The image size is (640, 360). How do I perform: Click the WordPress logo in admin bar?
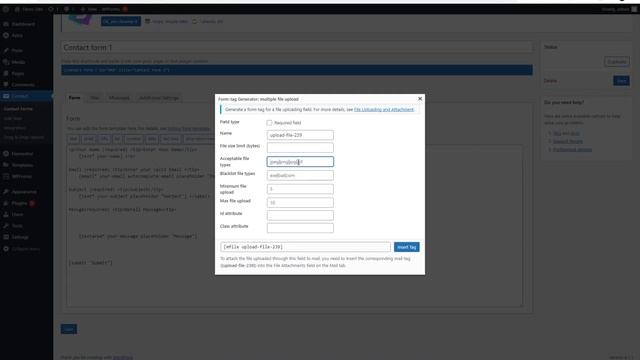(x=6, y=9)
